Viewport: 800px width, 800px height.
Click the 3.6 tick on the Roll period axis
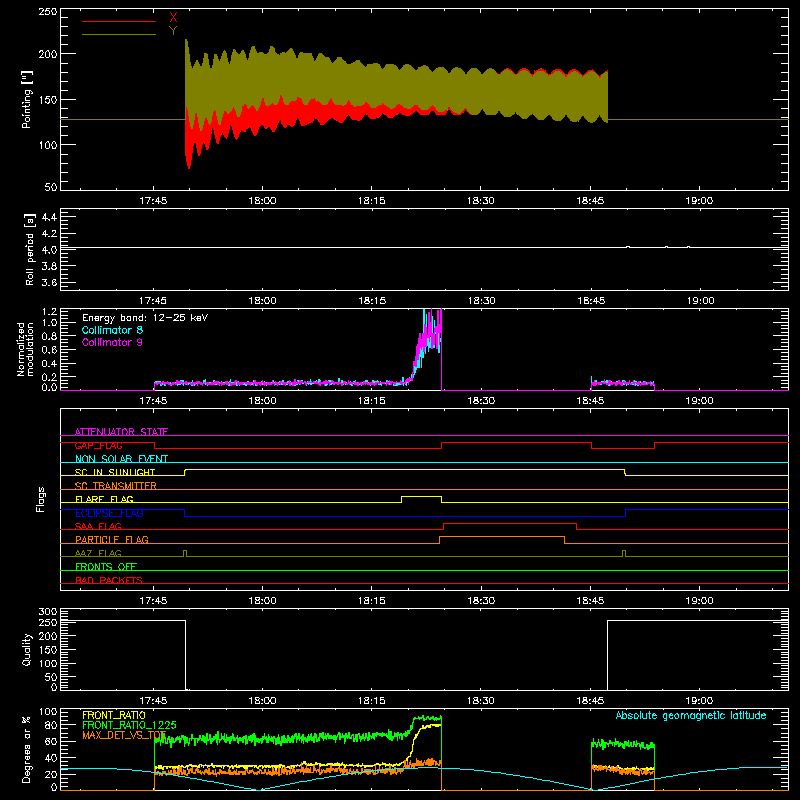[49, 283]
